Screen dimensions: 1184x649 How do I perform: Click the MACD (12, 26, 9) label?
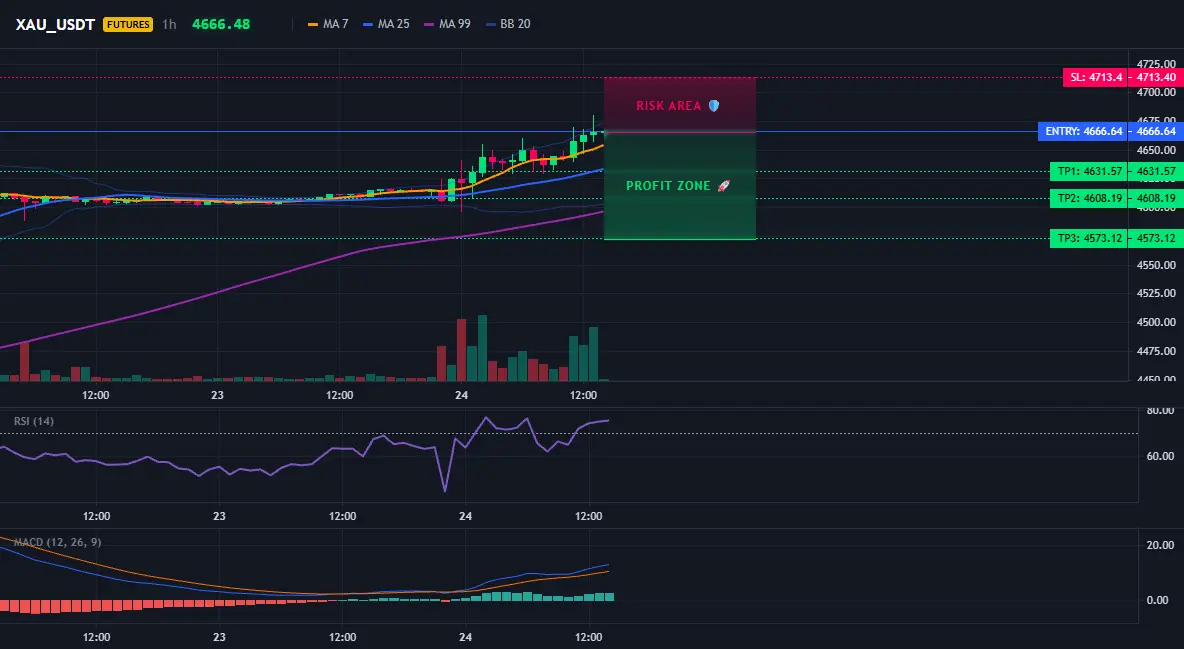[x=57, y=542]
